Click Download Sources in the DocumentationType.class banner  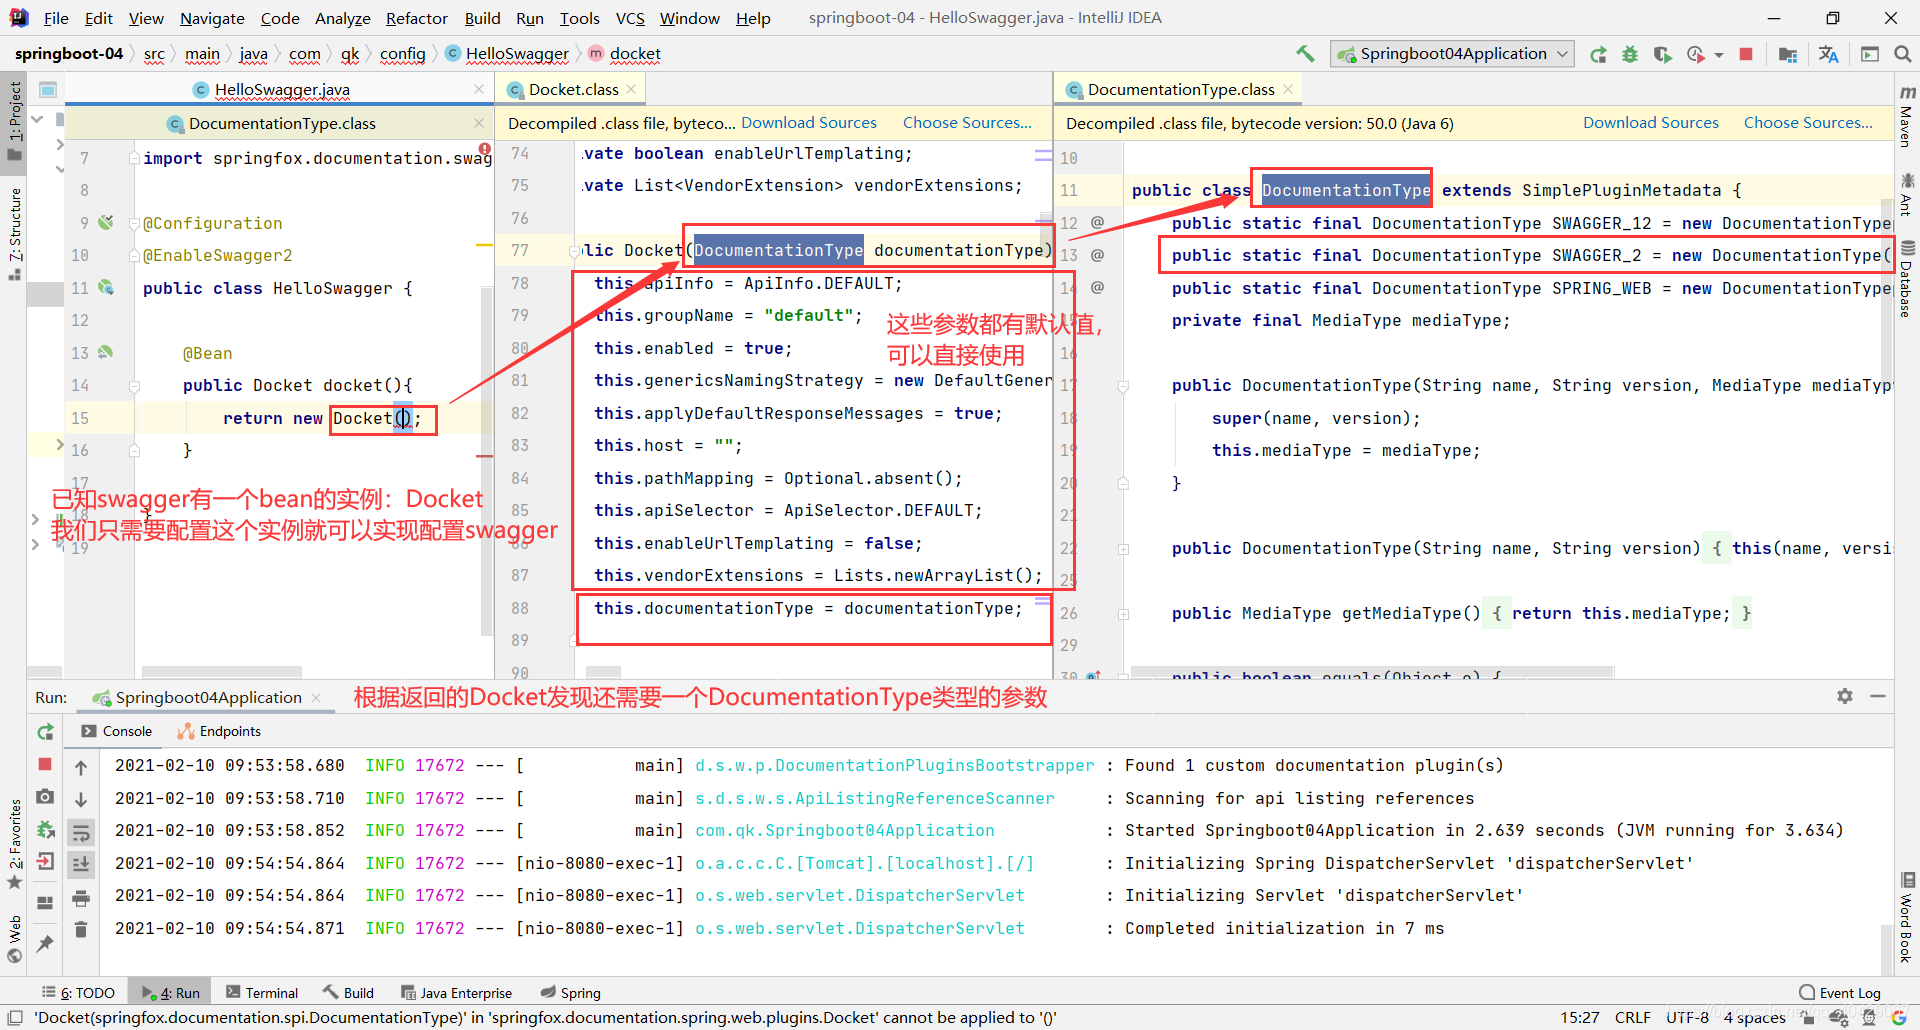pos(1651,122)
